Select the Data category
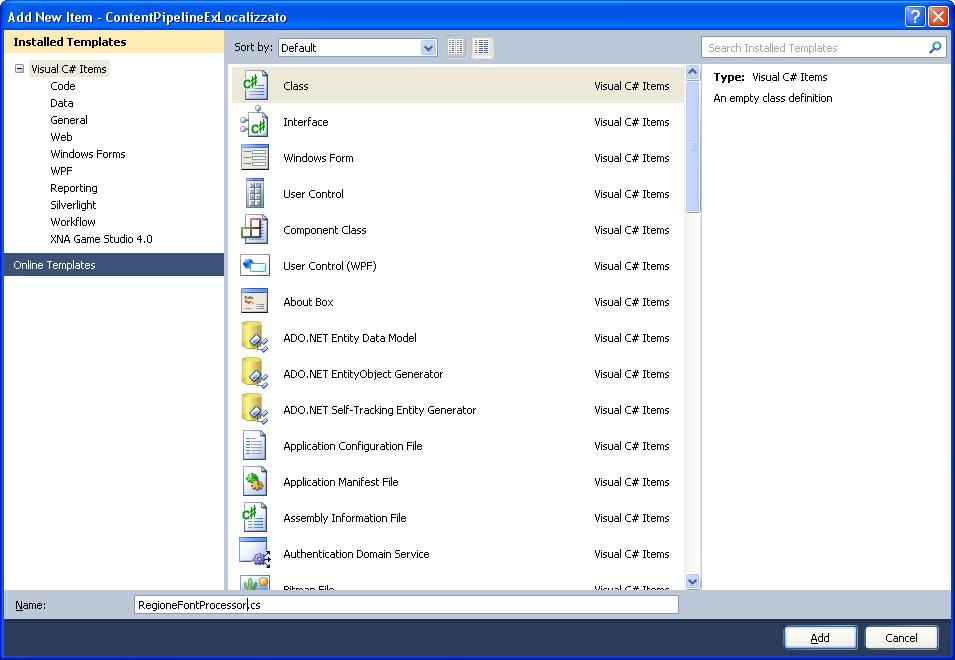Image resolution: width=955 pixels, height=660 pixels. click(x=62, y=103)
